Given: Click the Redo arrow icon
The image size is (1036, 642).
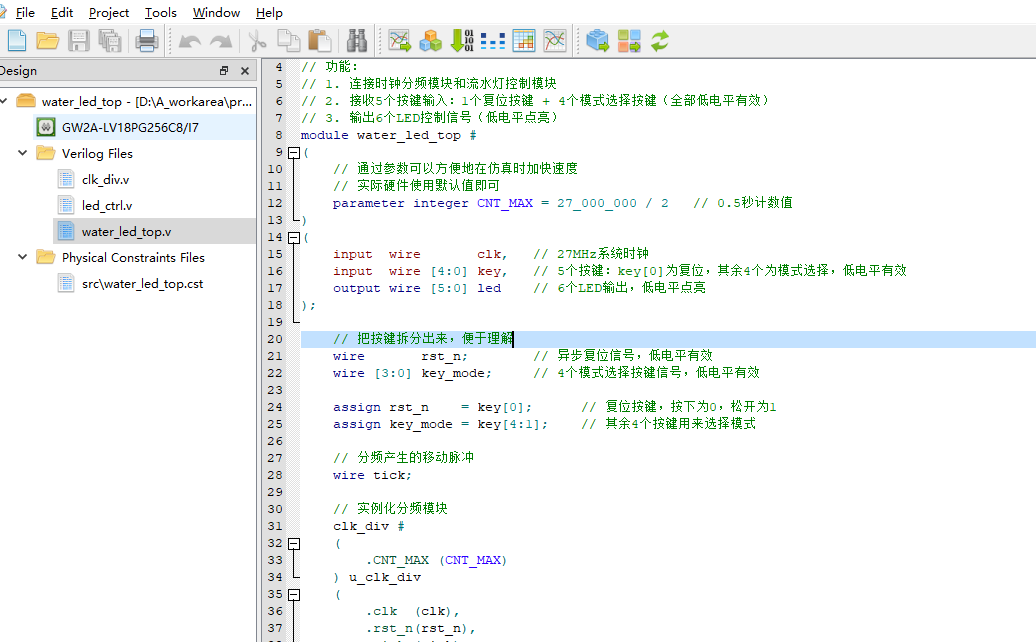Looking at the screenshot, I should point(221,42).
